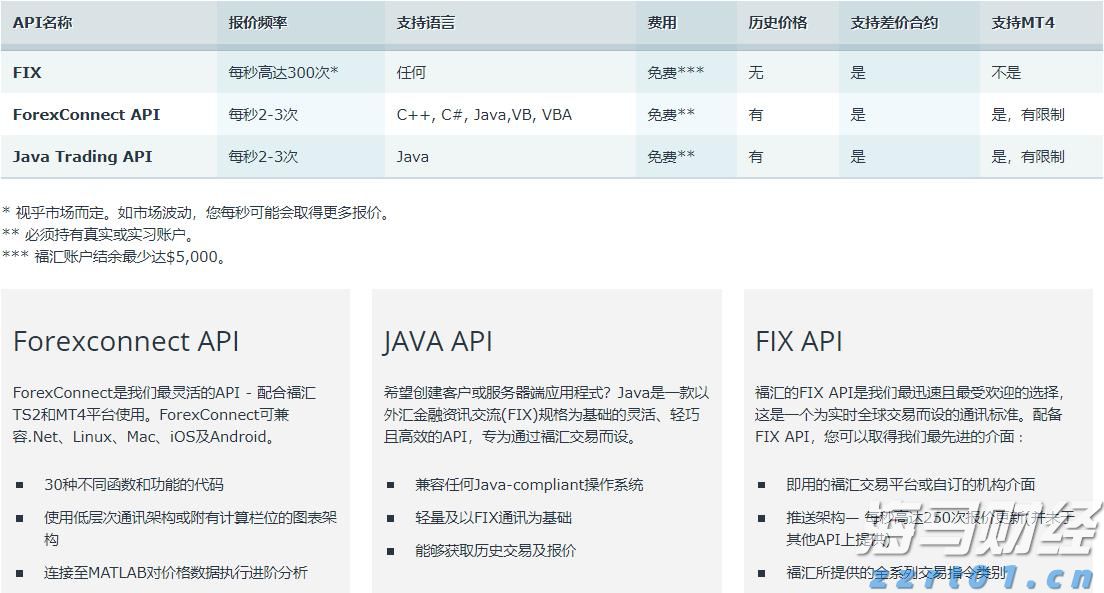Click the bullet beside 推送架构每秒高达250次报价更新
The width and height of the screenshot is (1104, 593).
(761, 518)
